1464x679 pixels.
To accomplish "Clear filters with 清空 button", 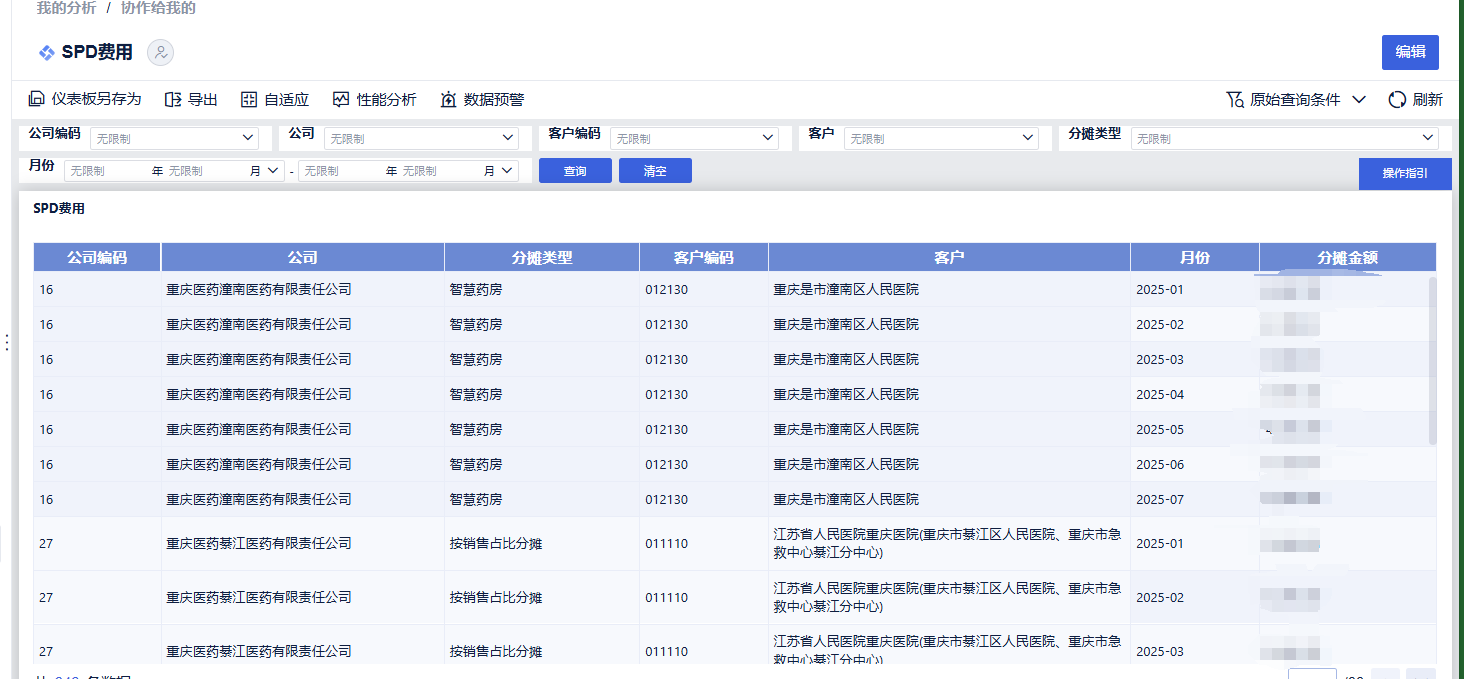I will click(x=655, y=171).
